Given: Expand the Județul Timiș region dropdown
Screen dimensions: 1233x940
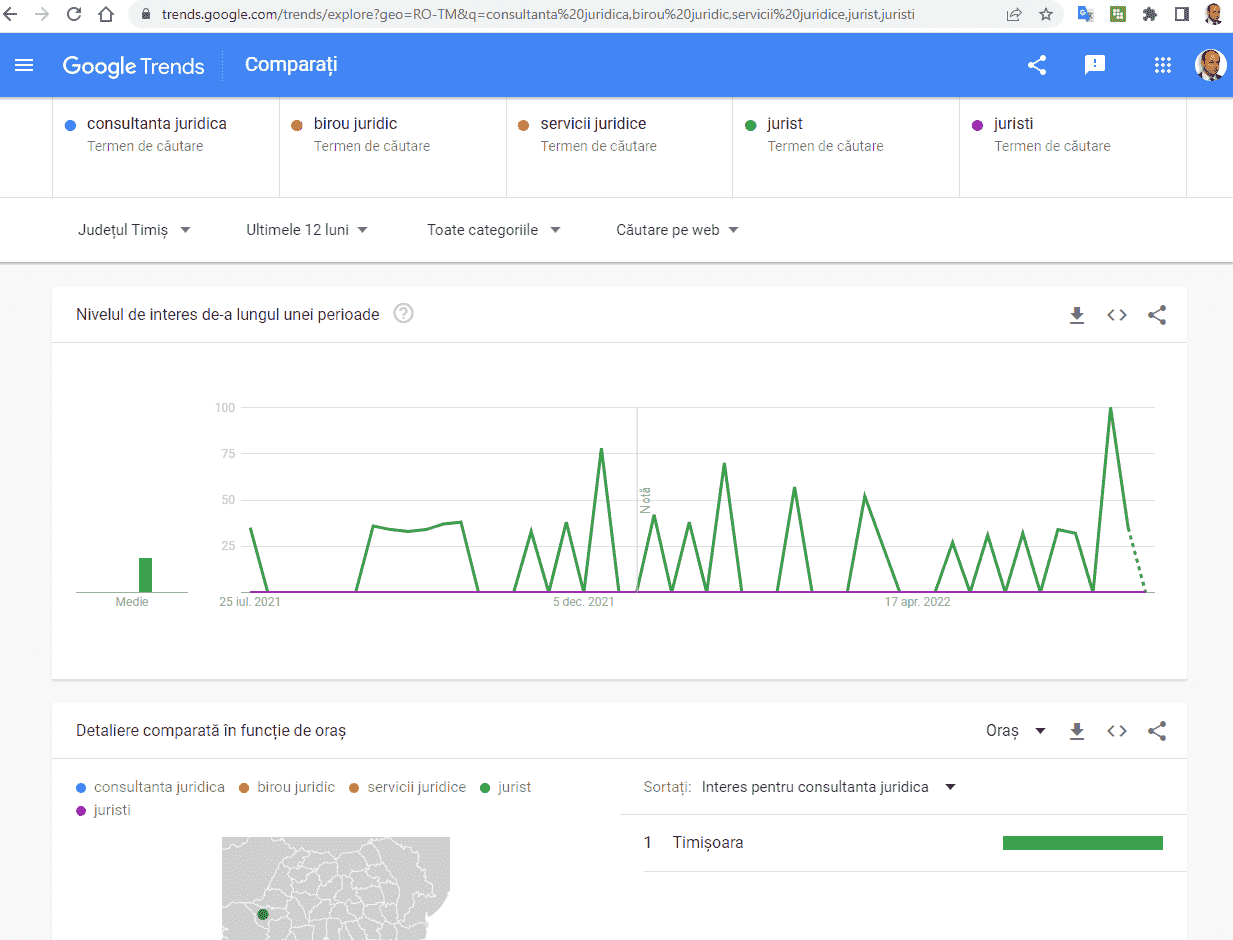Looking at the screenshot, I should (134, 230).
